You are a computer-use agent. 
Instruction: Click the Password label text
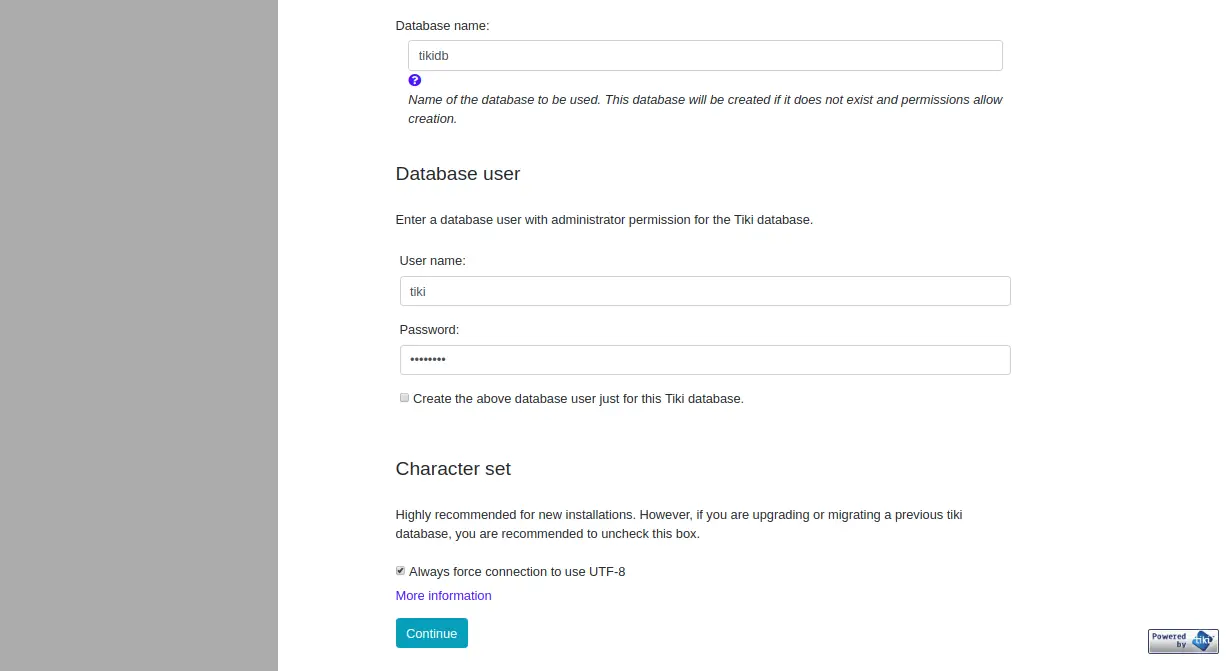point(429,329)
